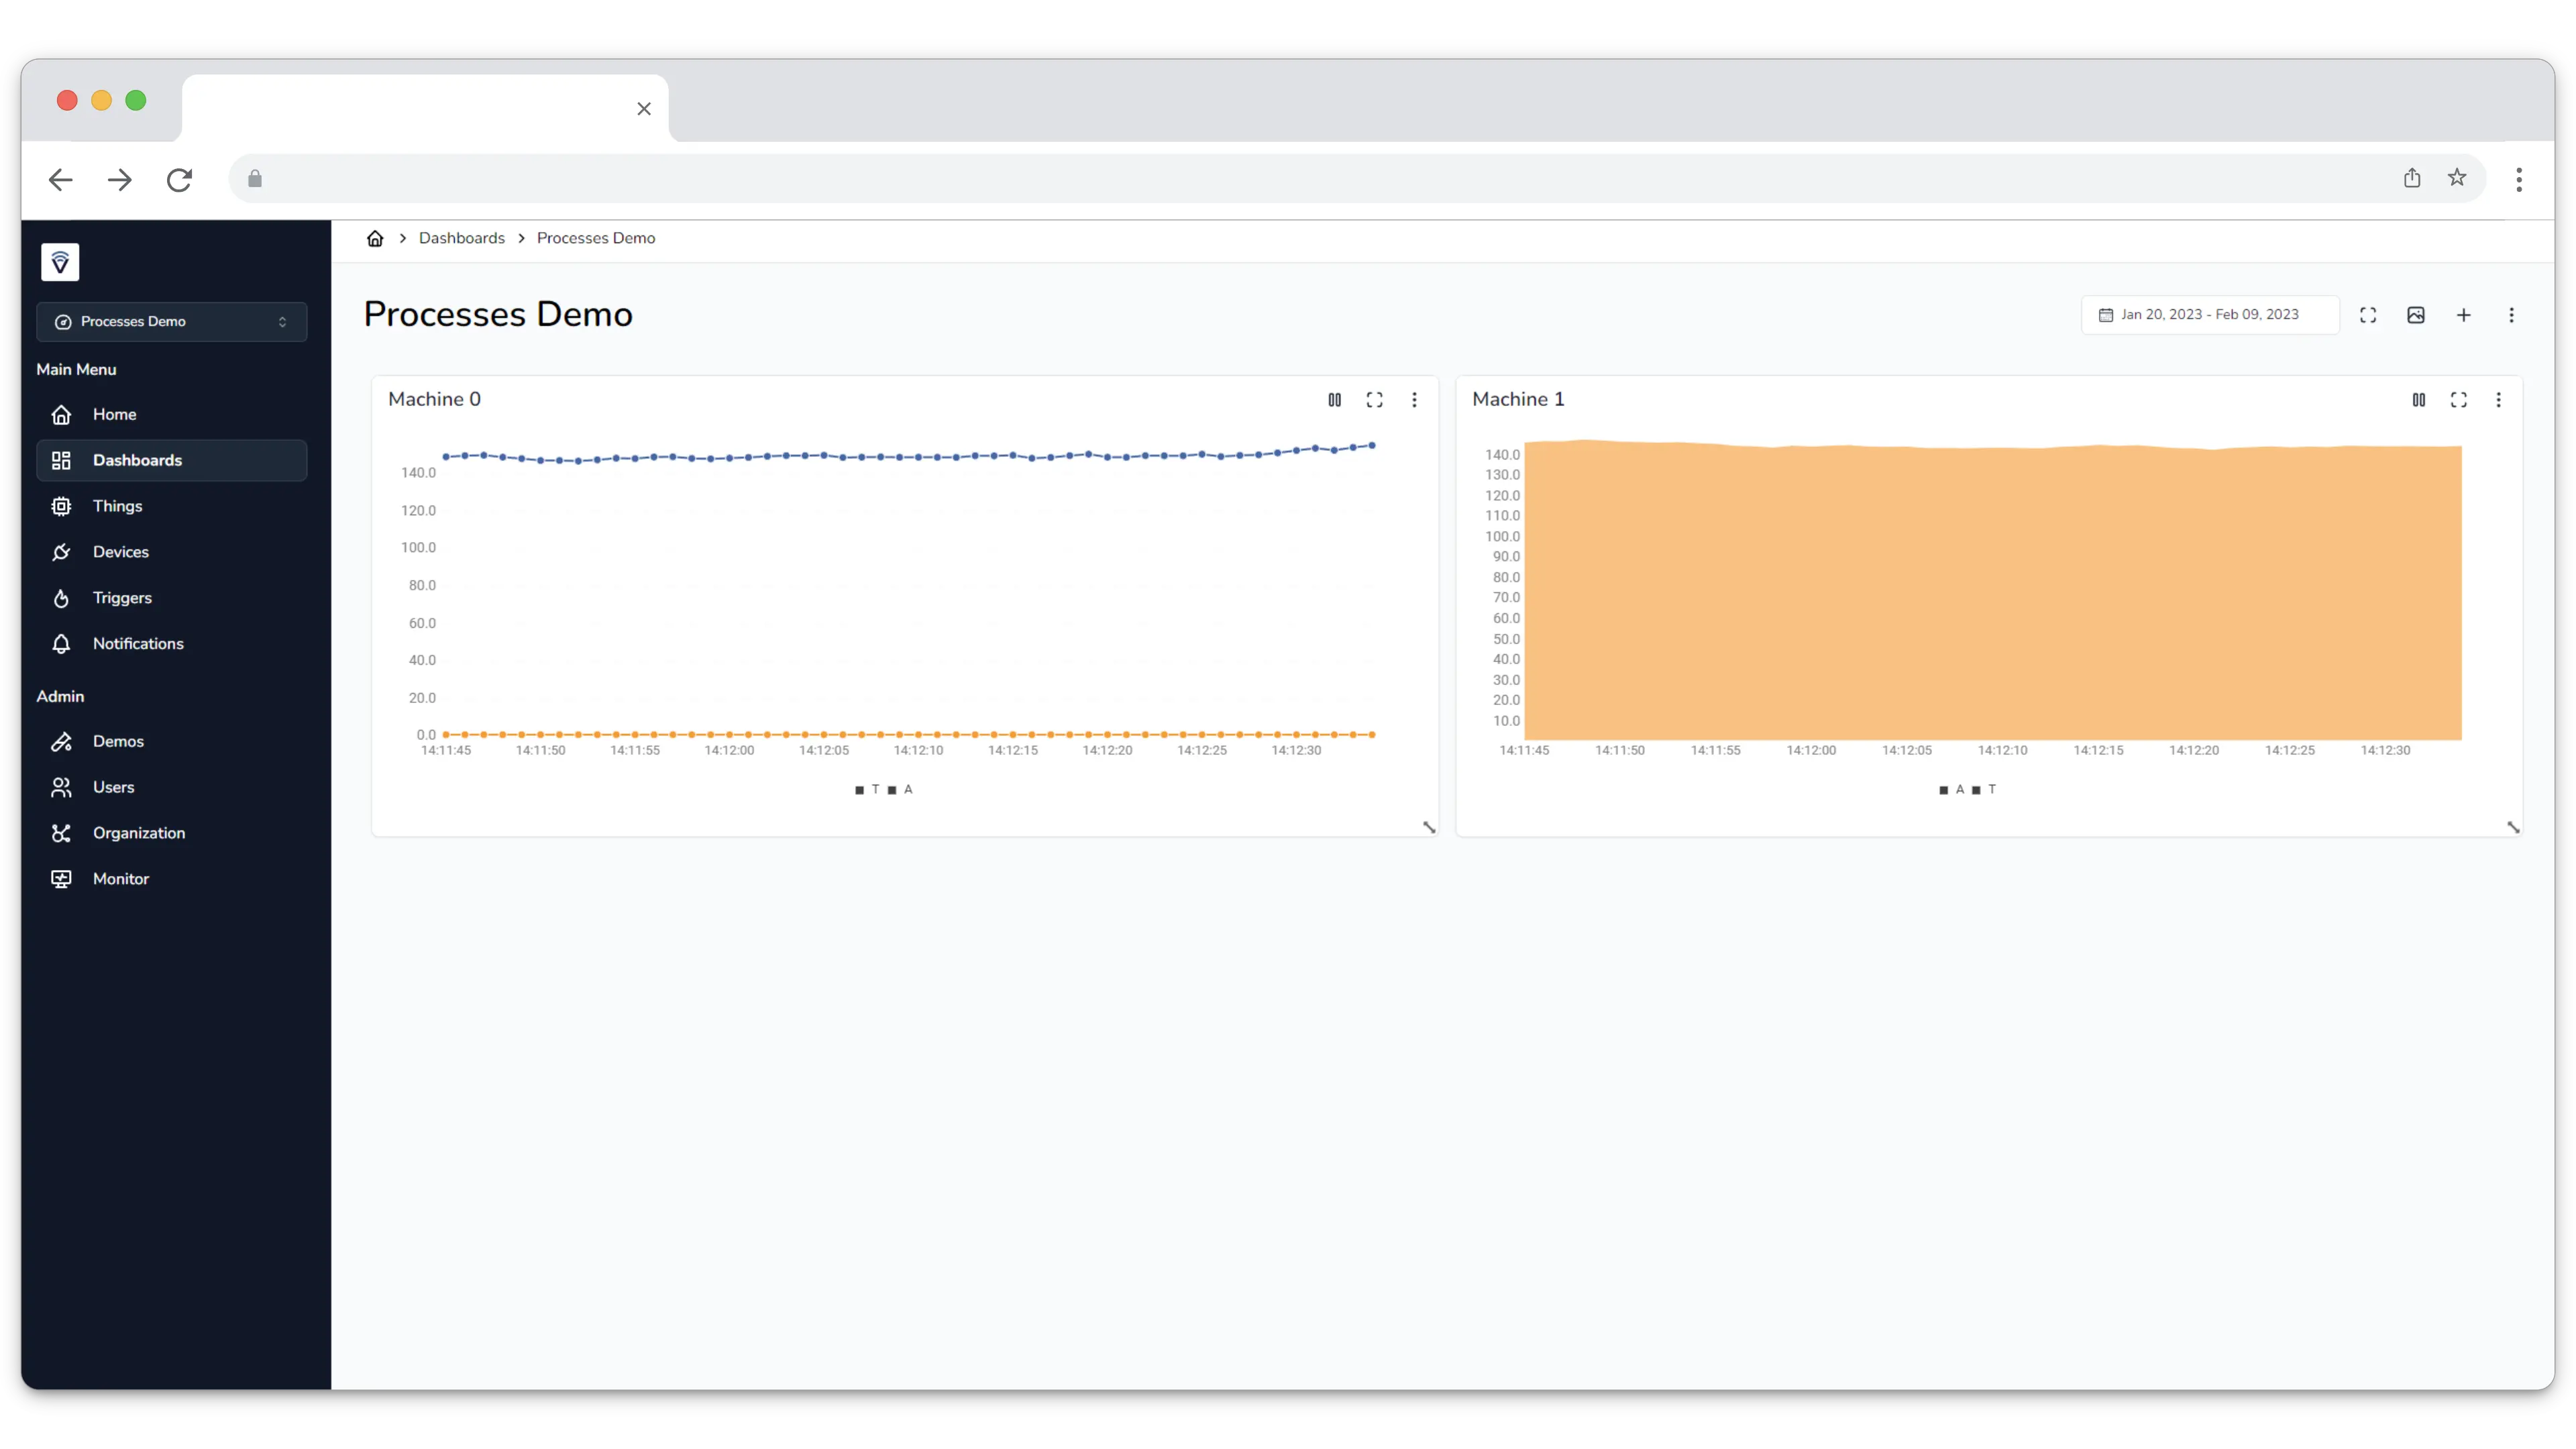Open the Processes Demo project selector
This screenshot has height=1449, width=2576.
click(171, 321)
